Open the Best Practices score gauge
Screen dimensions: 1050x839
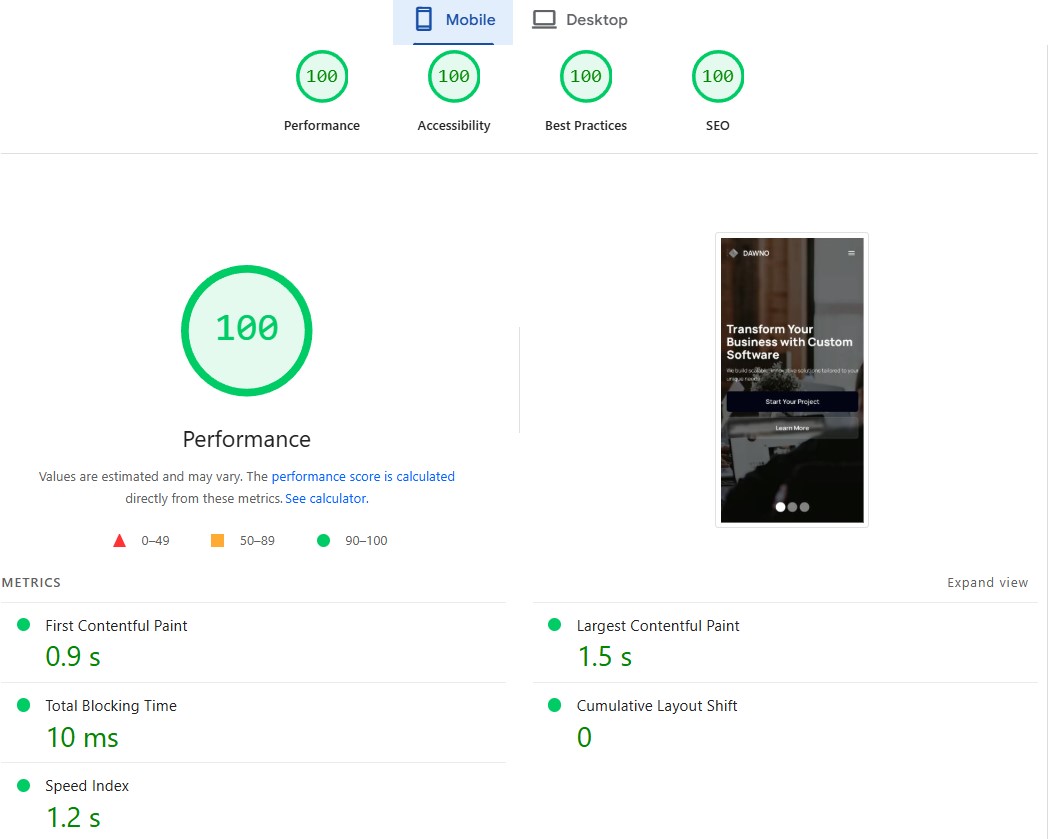586,76
